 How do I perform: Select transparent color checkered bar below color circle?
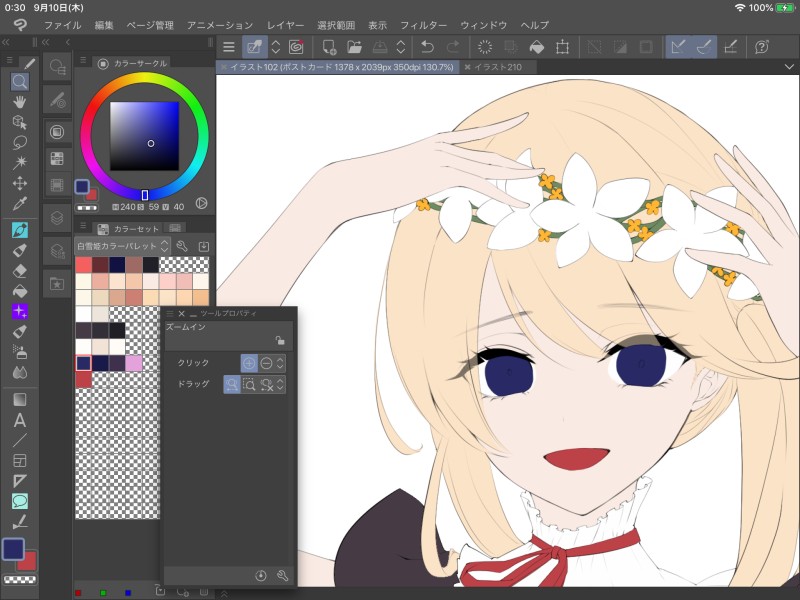[87, 208]
